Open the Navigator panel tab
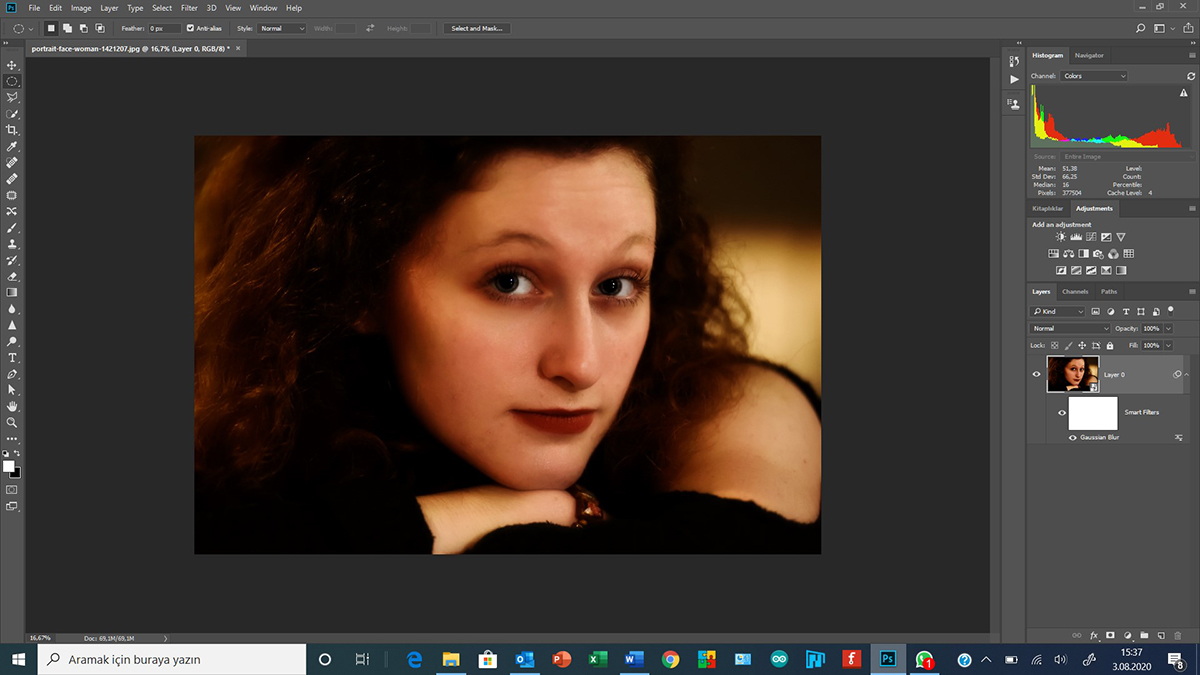Image resolution: width=1200 pixels, height=675 pixels. pyautogui.click(x=1089, y=55)
